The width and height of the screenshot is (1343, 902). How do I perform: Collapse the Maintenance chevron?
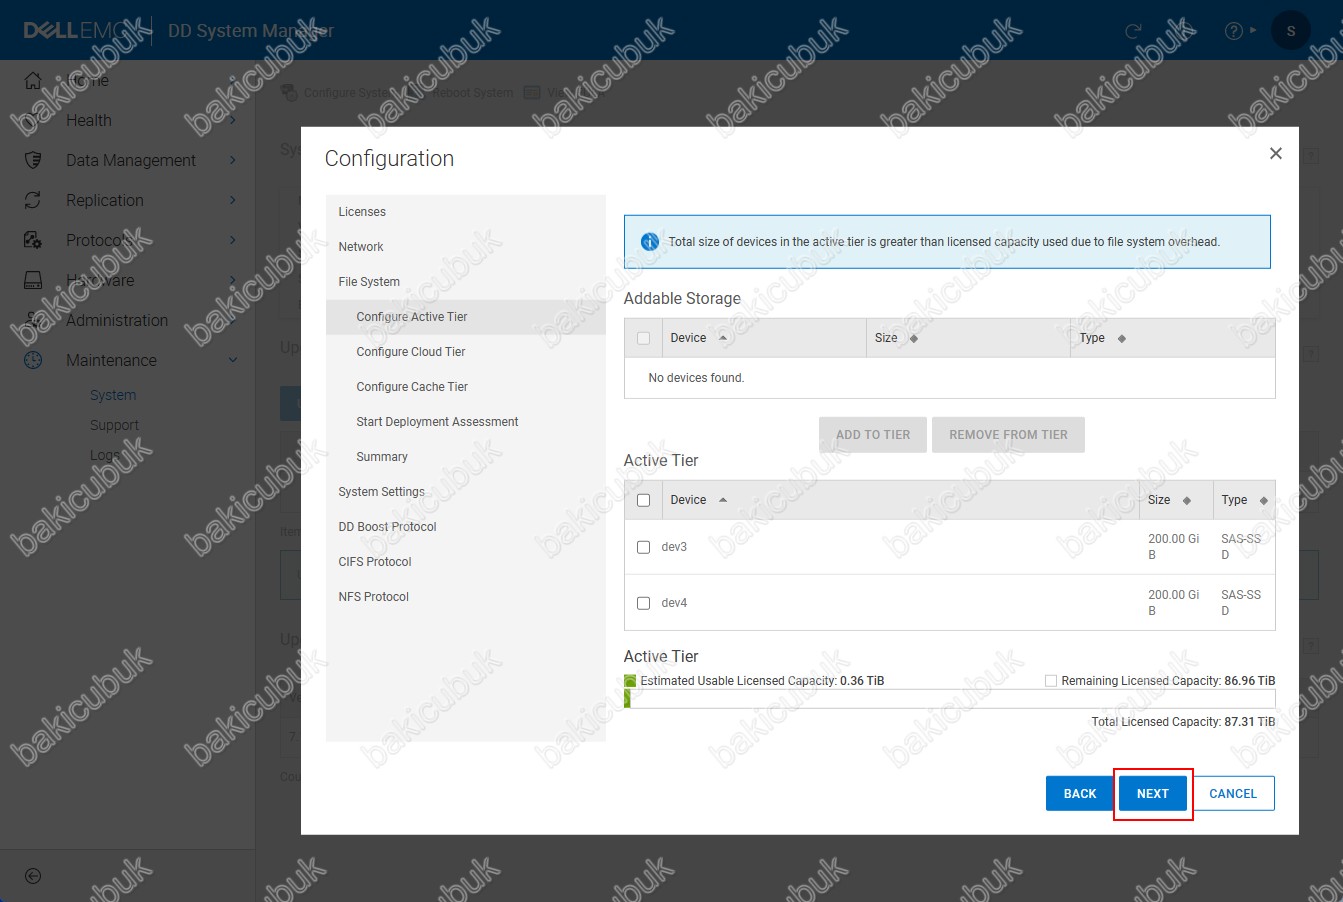[x=233, y=360]
